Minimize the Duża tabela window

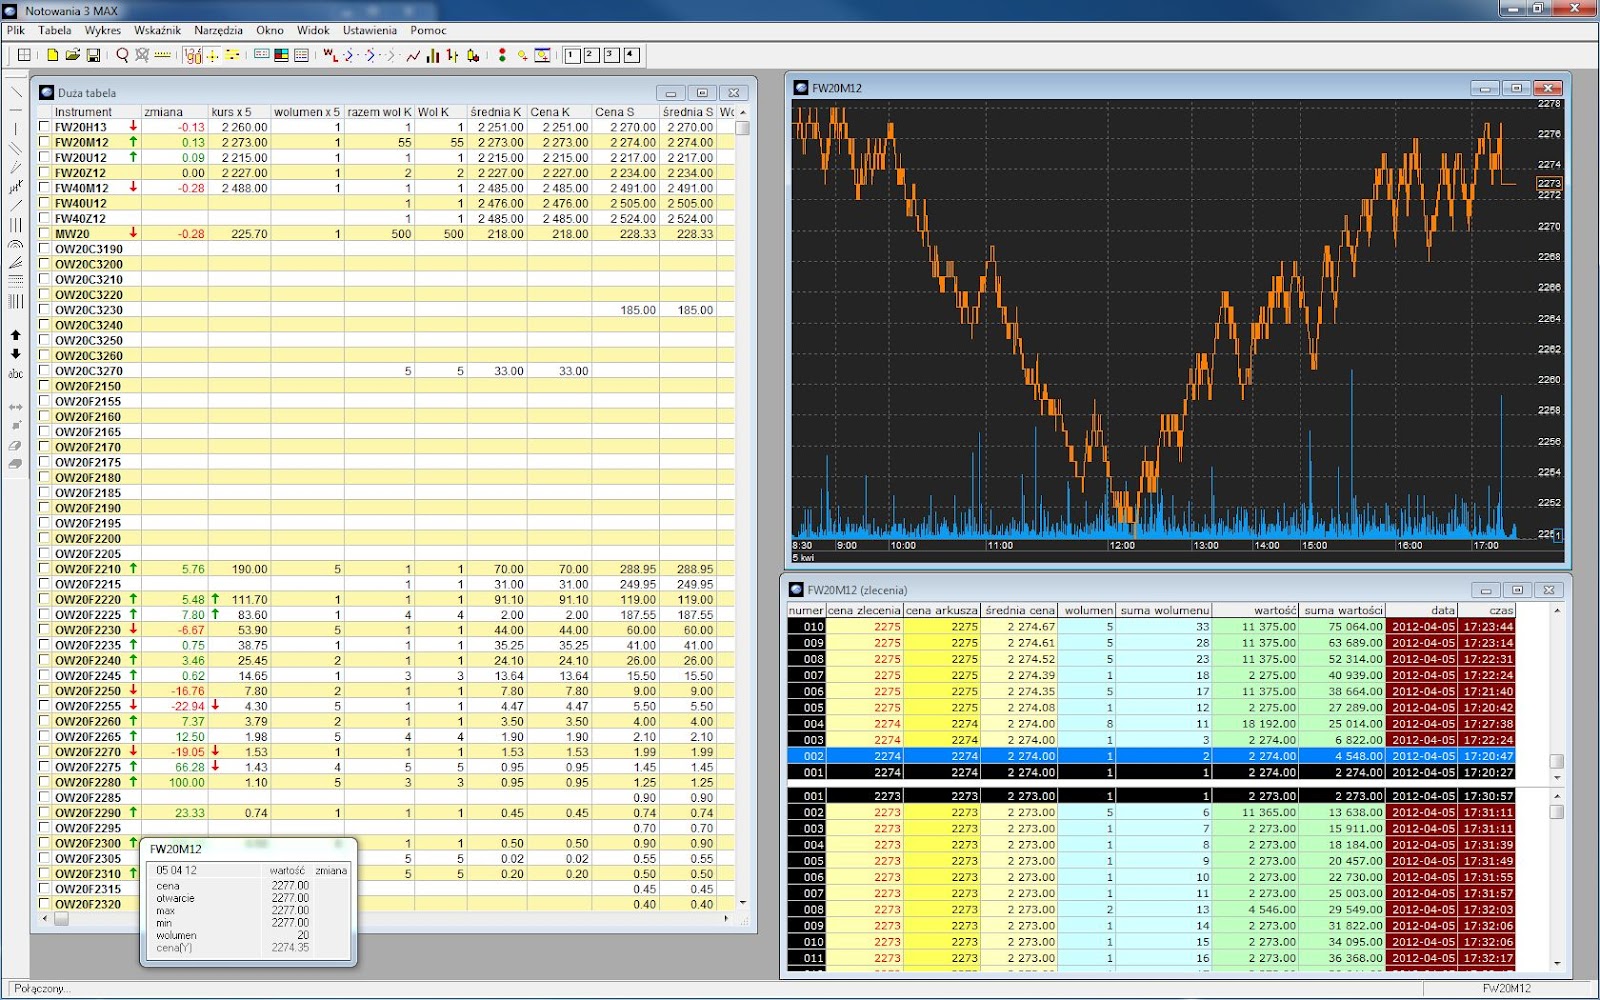(670, 93)
